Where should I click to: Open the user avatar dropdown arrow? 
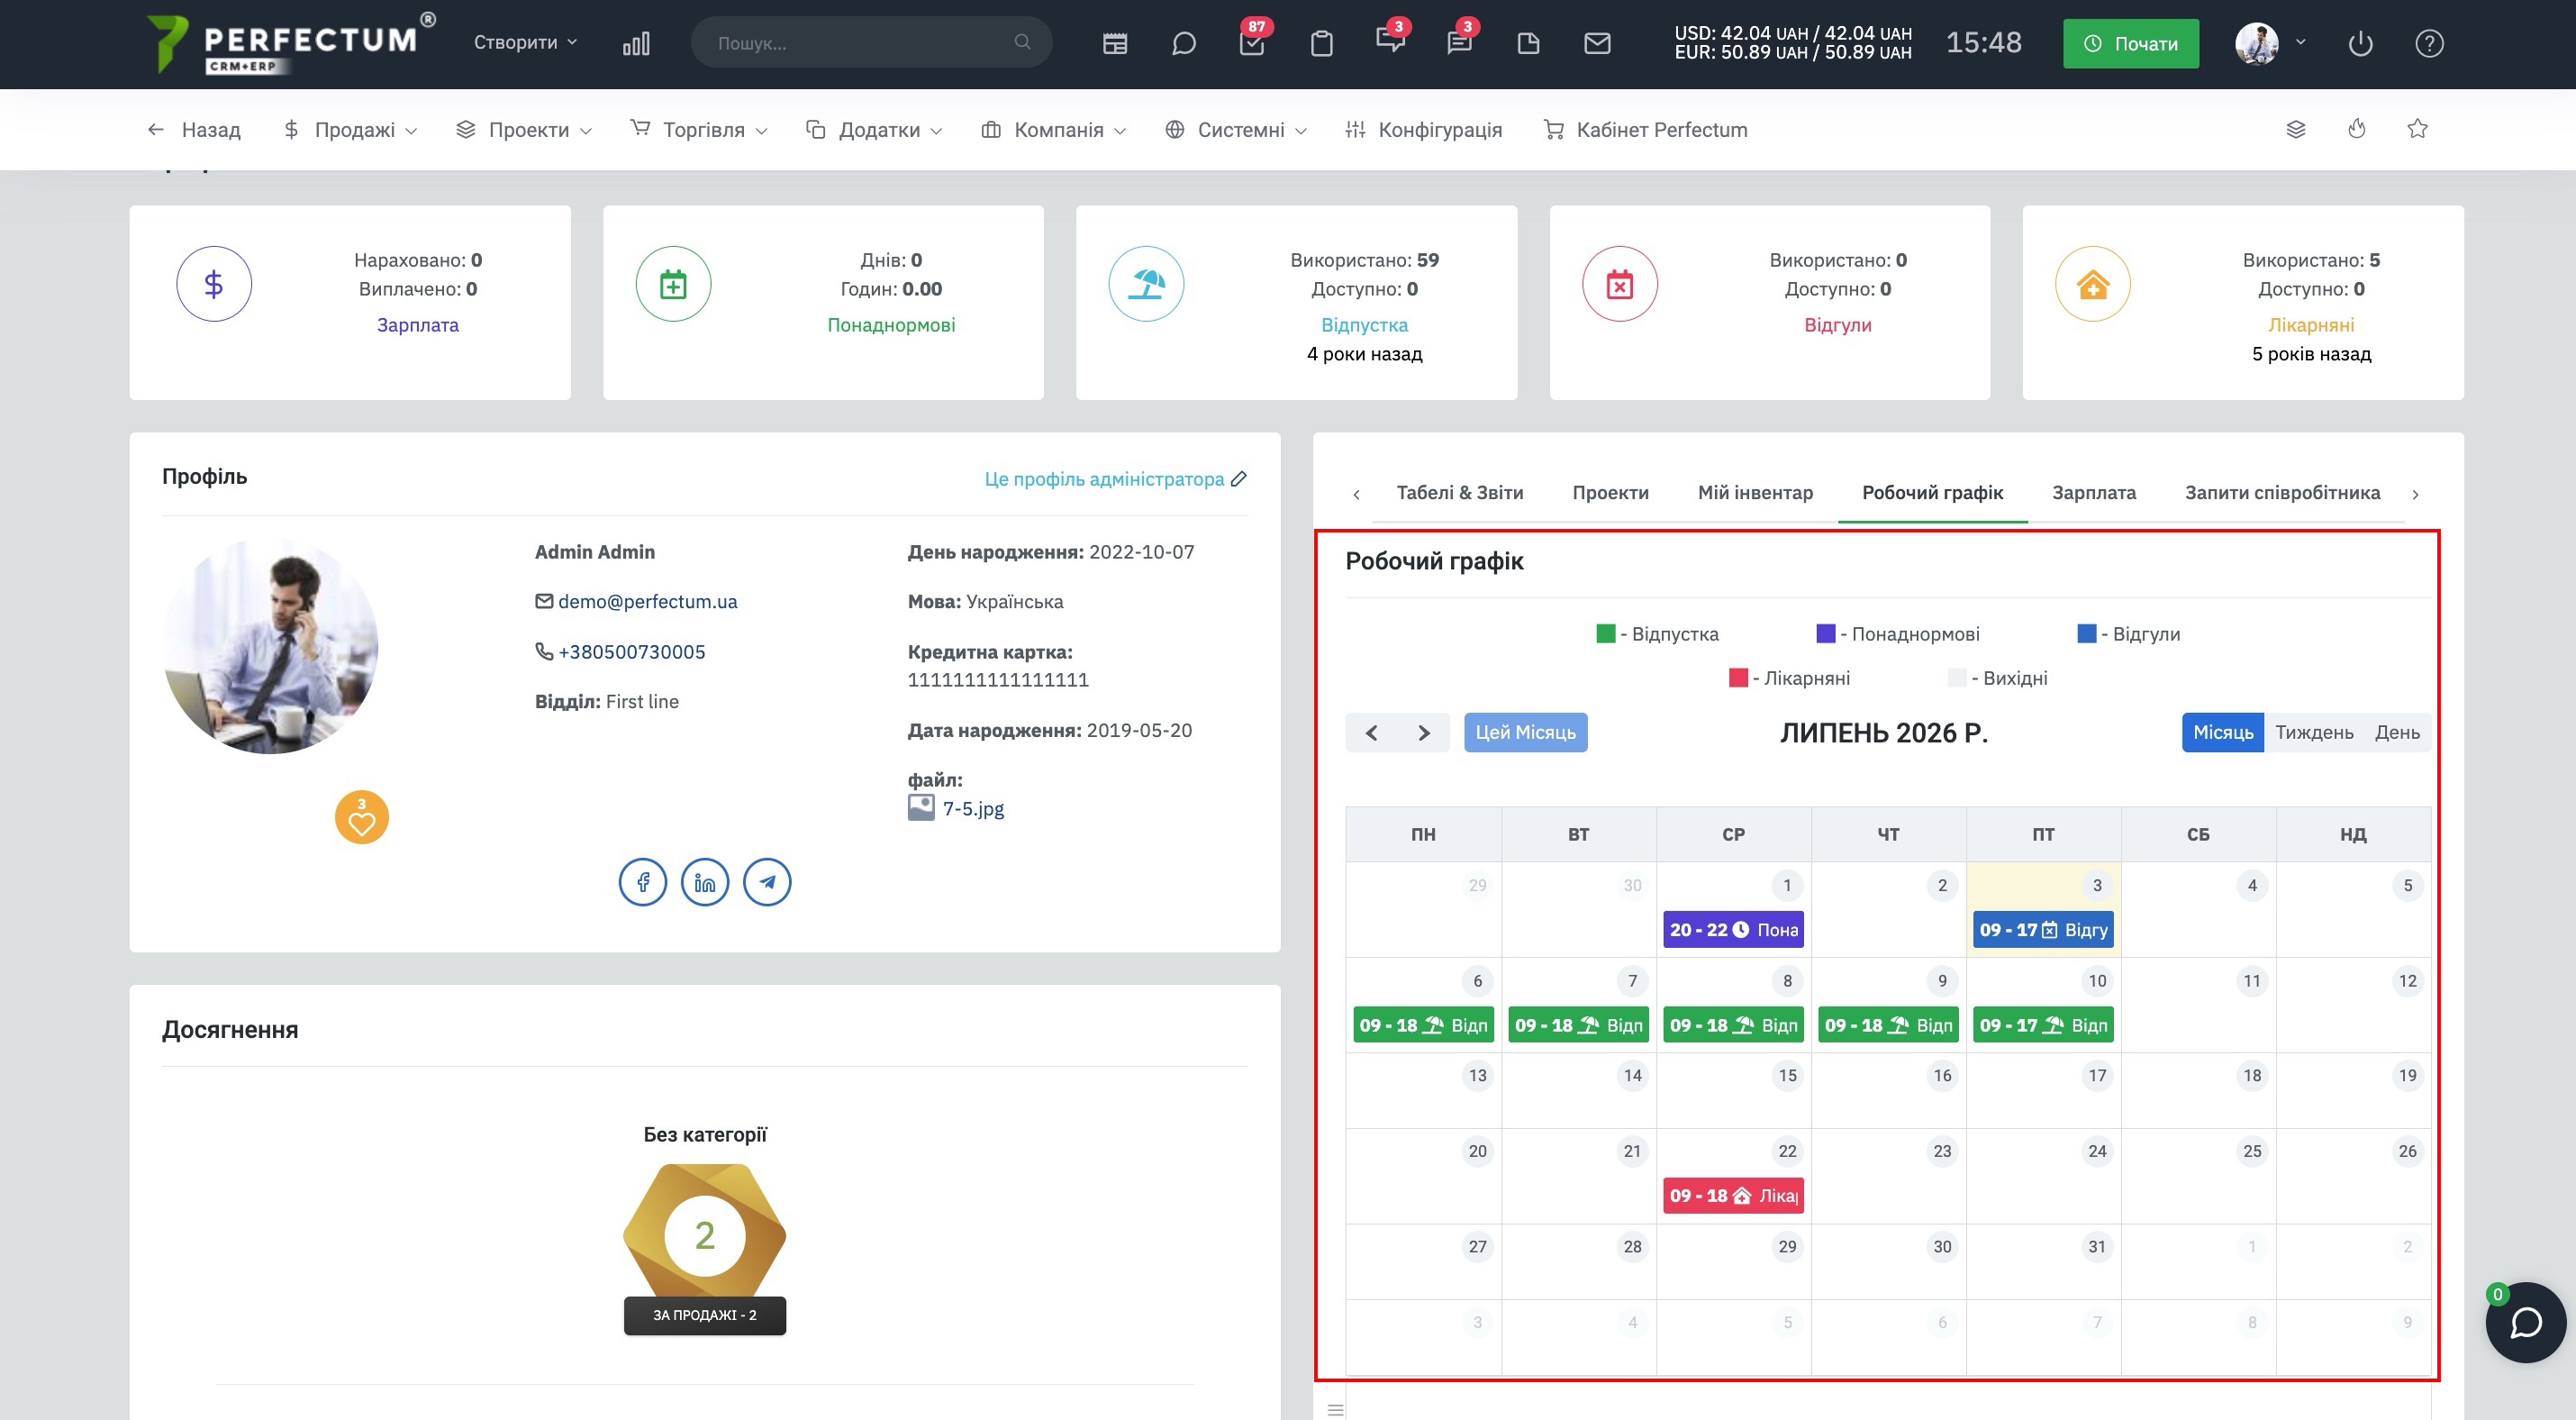click(2300, 42)
